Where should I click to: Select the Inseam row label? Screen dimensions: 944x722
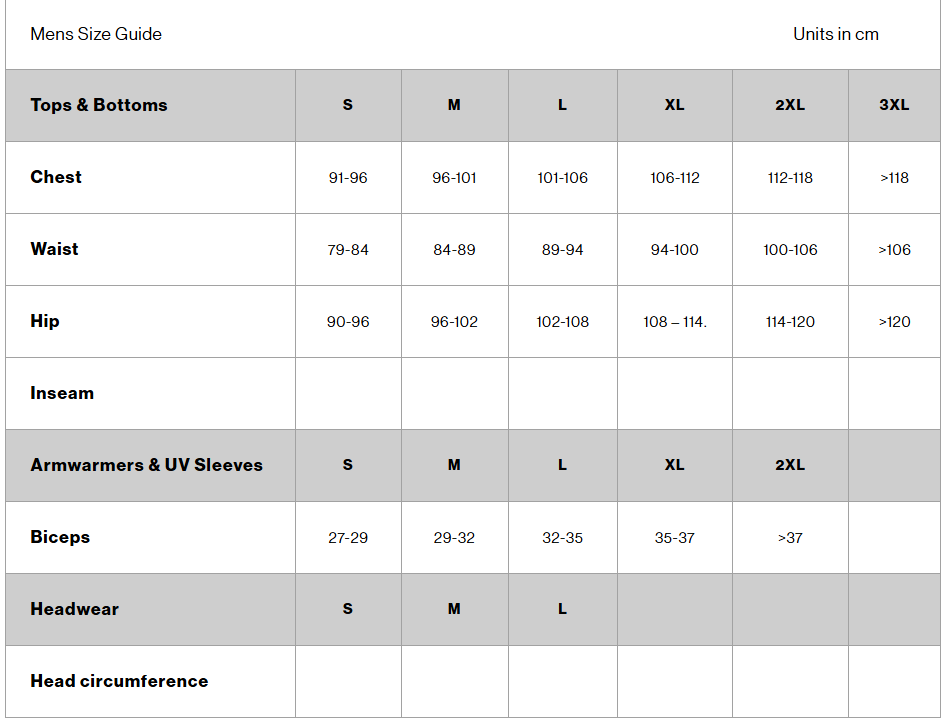point(62,393)
